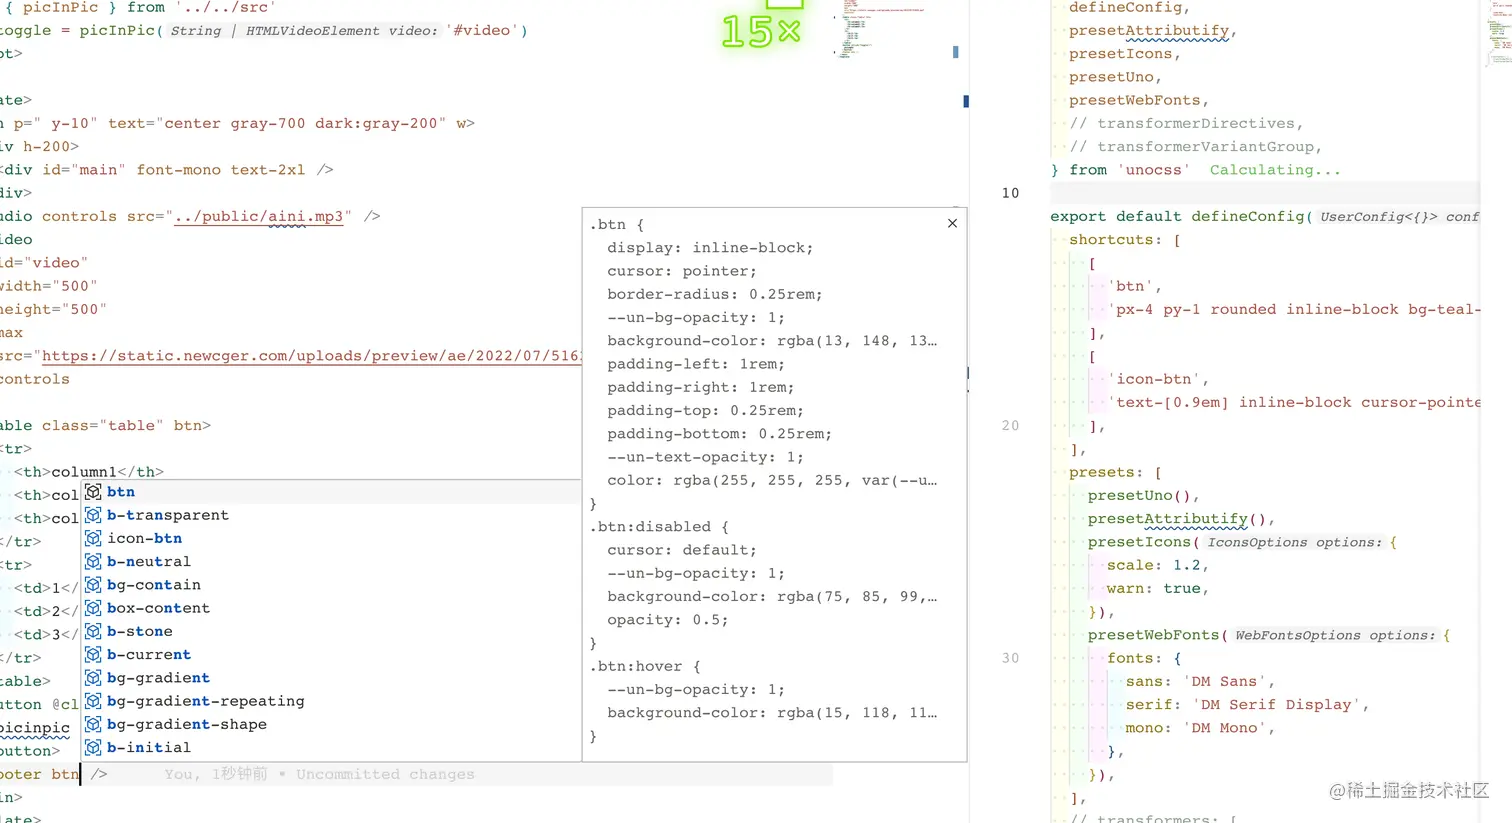The image size is (1512, 823).
Task: Click the 'icon-btn' string in uno config
Action: pyautogui.click(x=1158, y=379)
